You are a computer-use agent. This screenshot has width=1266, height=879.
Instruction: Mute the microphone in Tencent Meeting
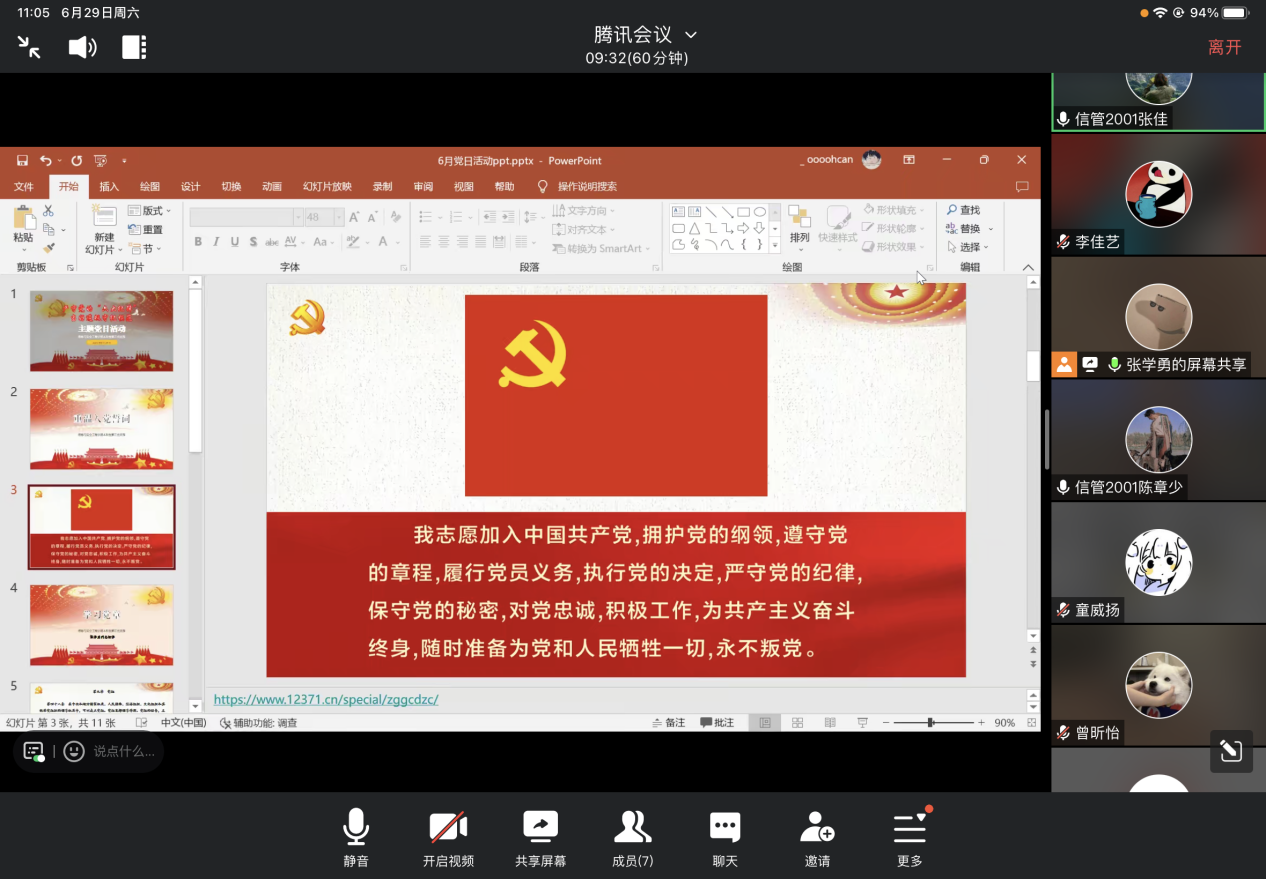[356, 838]
